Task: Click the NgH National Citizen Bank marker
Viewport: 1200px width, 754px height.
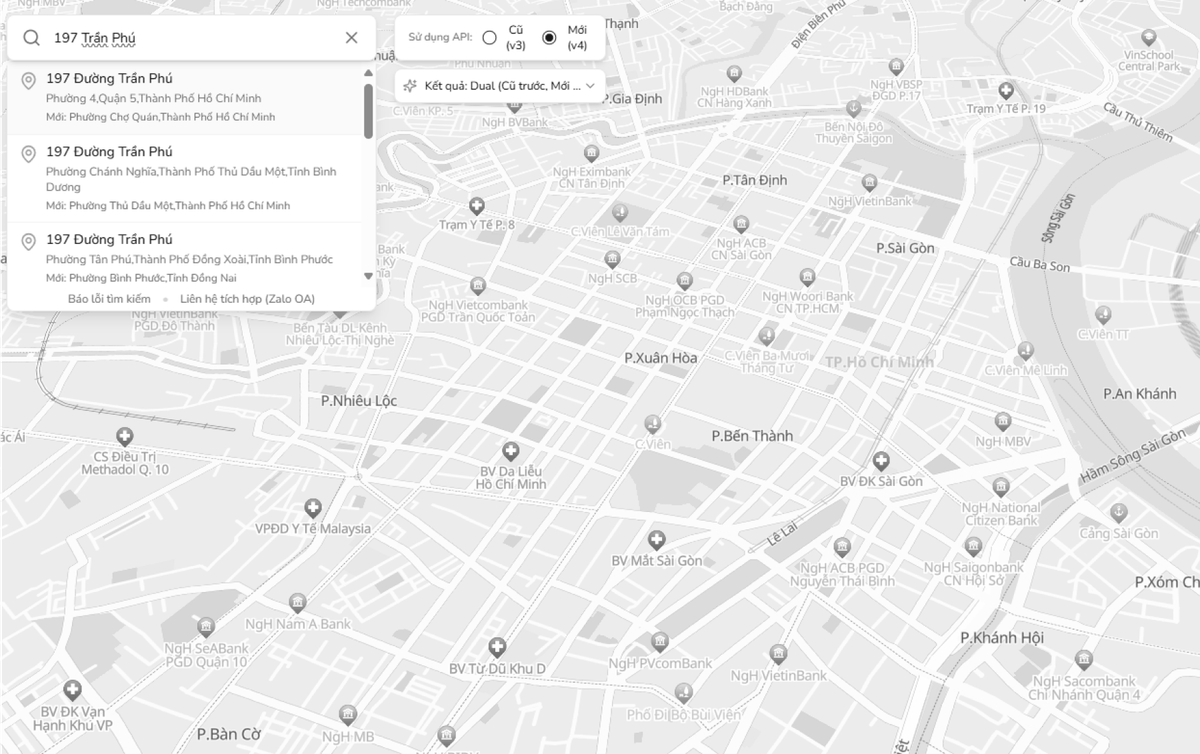Action: point(1002,488)
